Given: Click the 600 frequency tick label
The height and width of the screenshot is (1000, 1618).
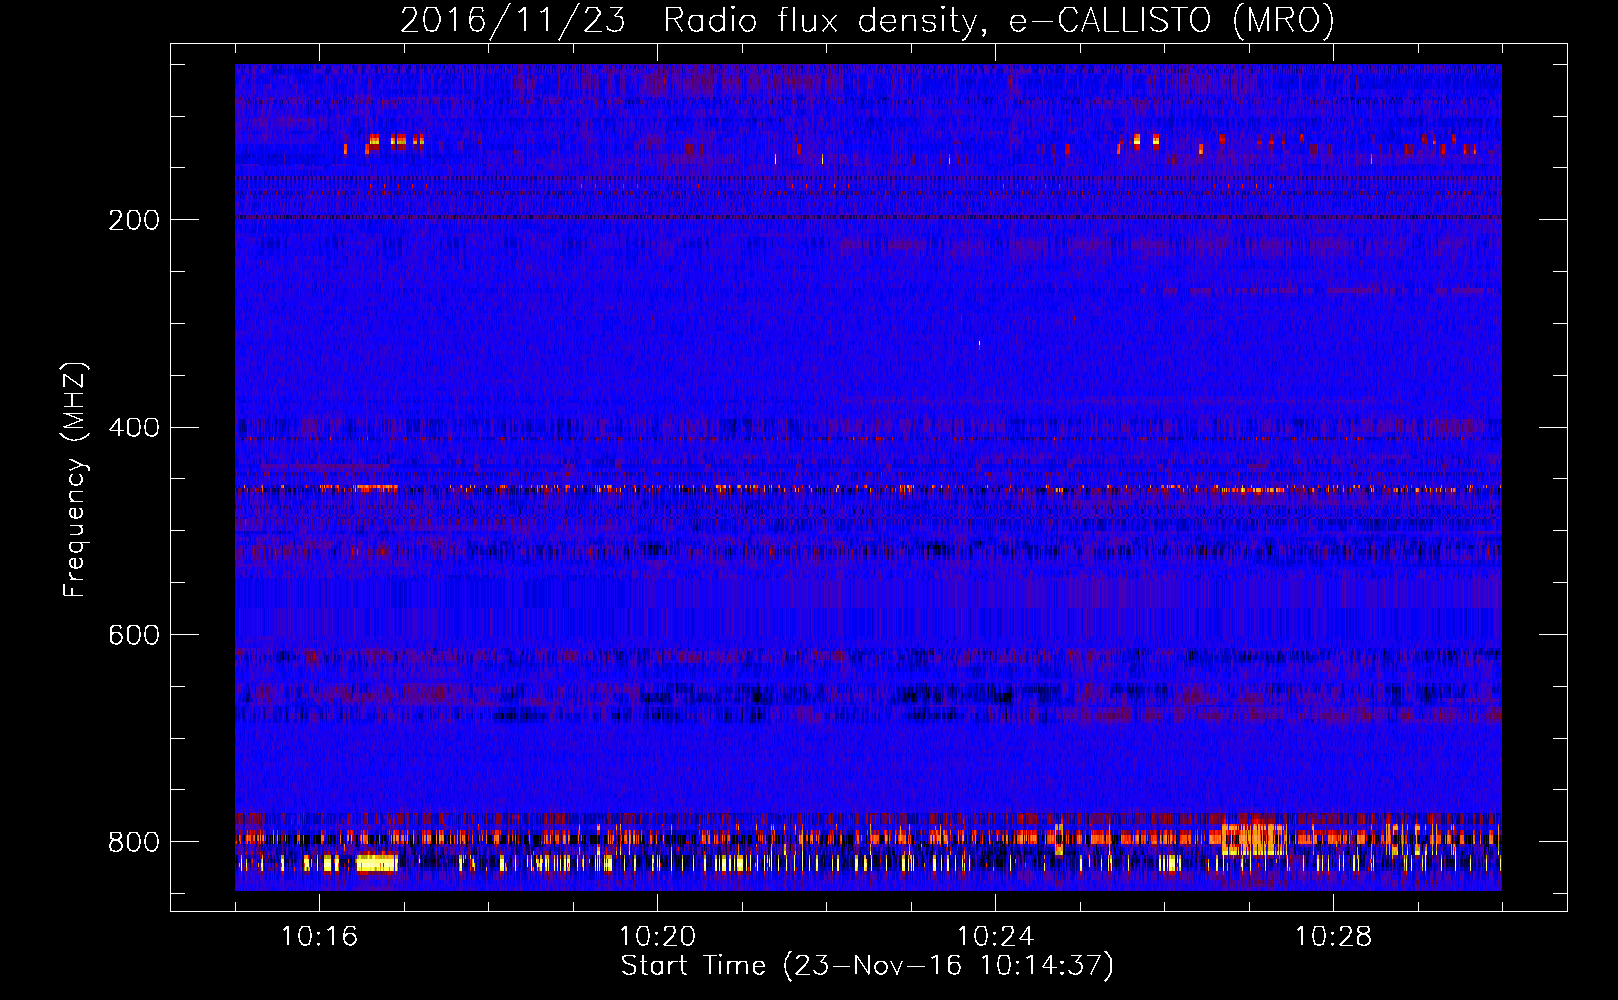Looking at the screenshot, I should click(x=134, y=636).
